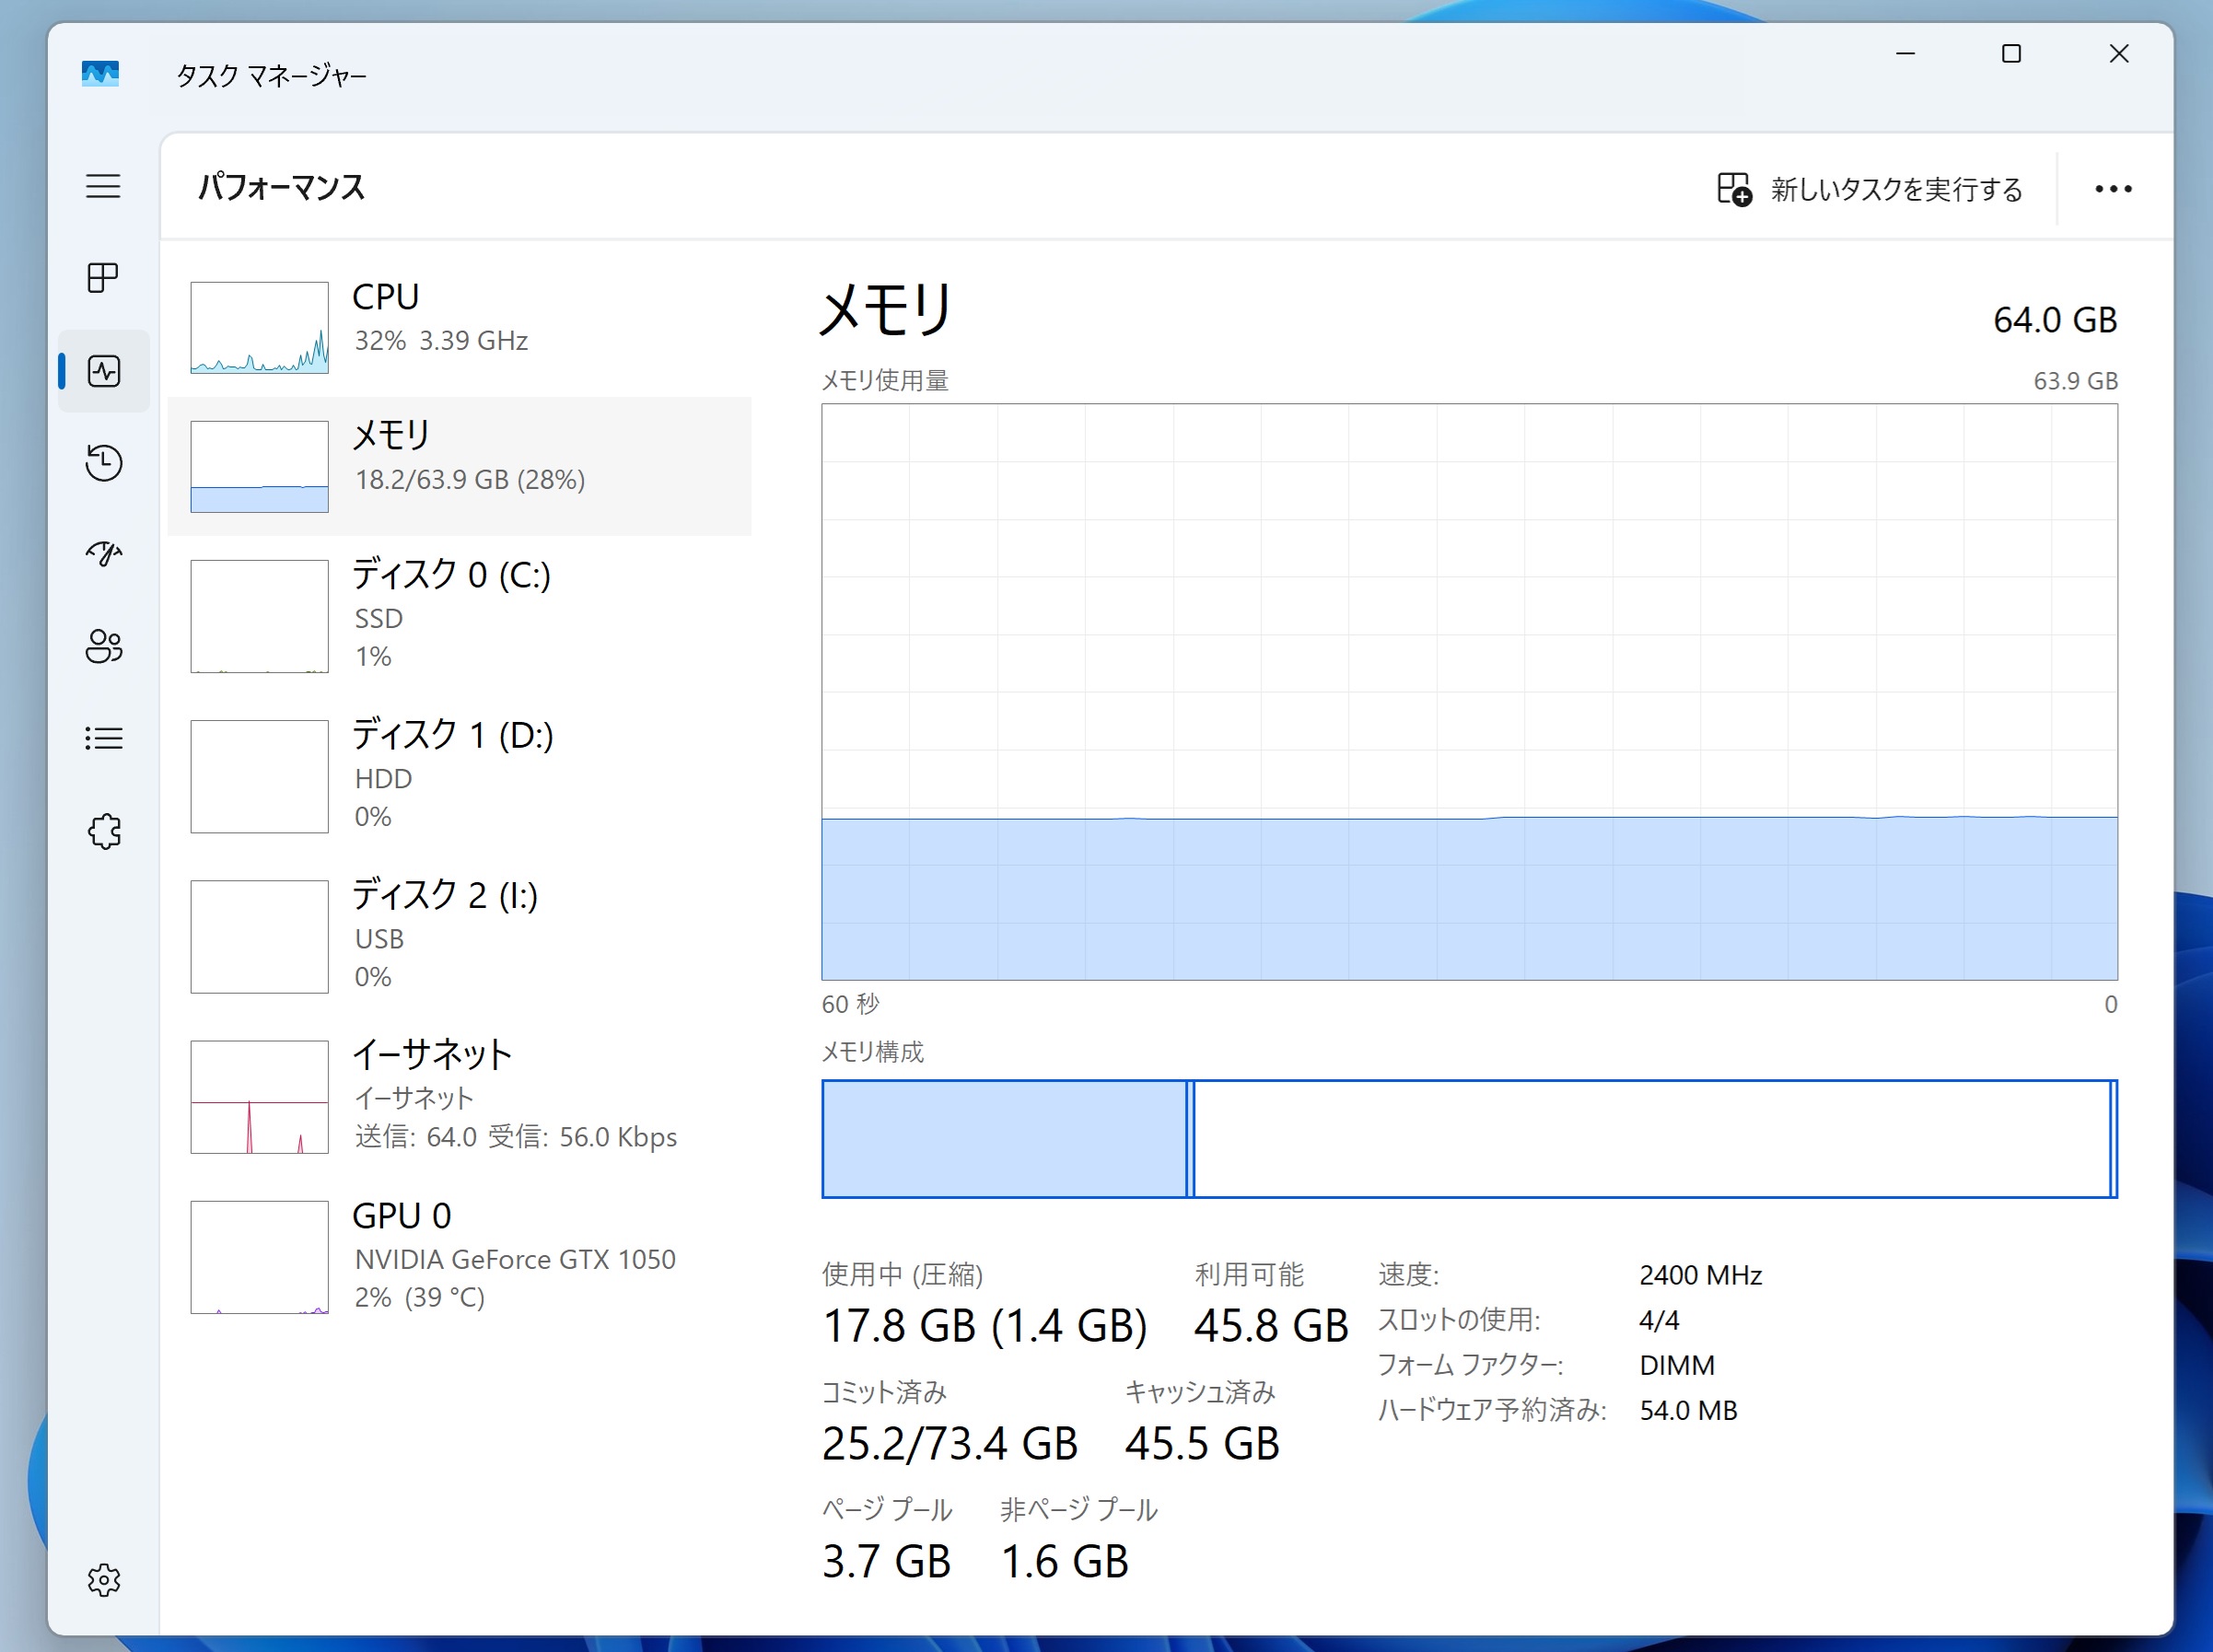Switch to the Users page icon

pyautogui.click(x=103, y=646)
